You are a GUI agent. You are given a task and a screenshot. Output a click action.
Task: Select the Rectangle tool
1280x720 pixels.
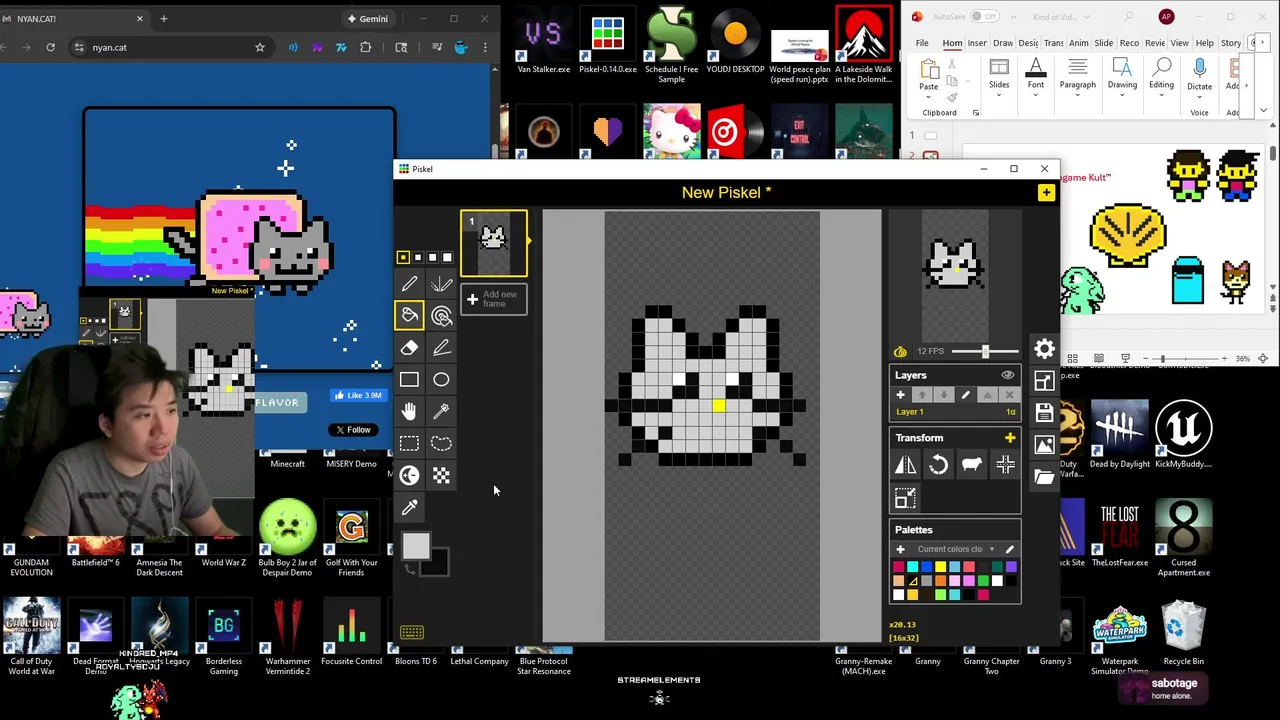tap(409, 380)
